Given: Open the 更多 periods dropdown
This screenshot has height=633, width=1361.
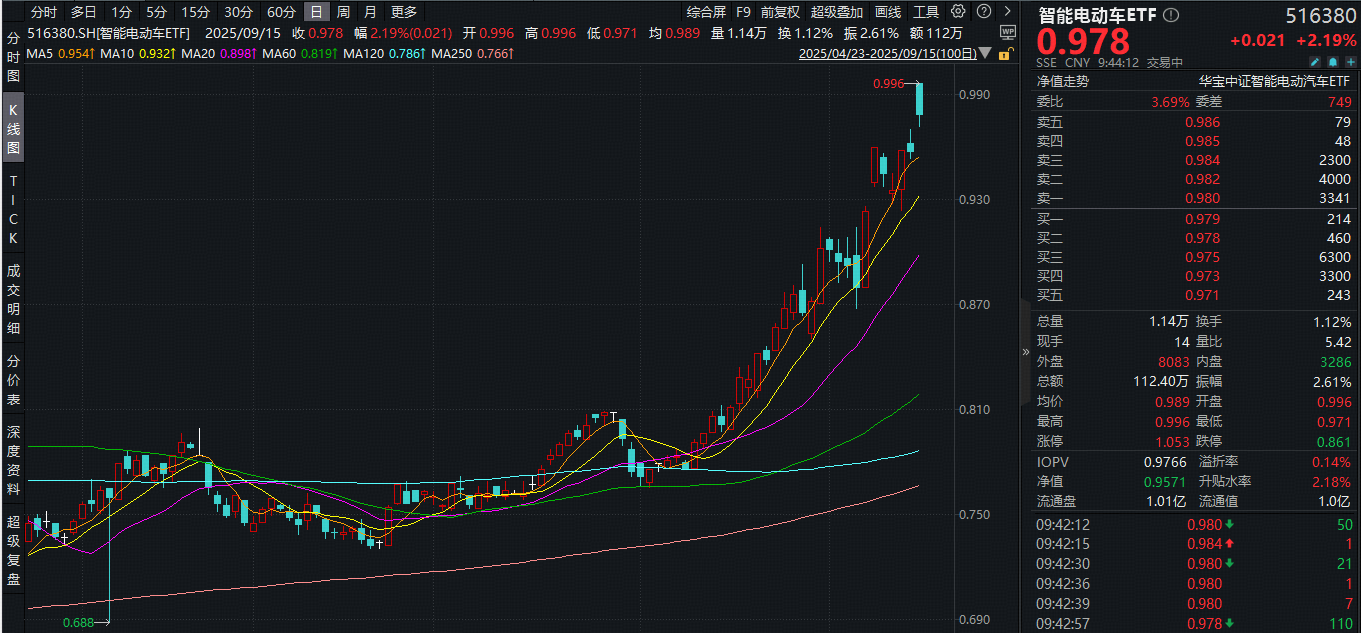Looking at the screenshot, I should [x=404, y=12].
